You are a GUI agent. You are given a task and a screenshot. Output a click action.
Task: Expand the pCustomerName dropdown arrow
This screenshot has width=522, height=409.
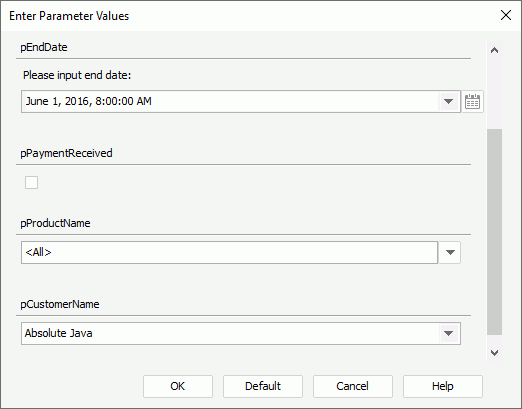(x=448, y=333)
